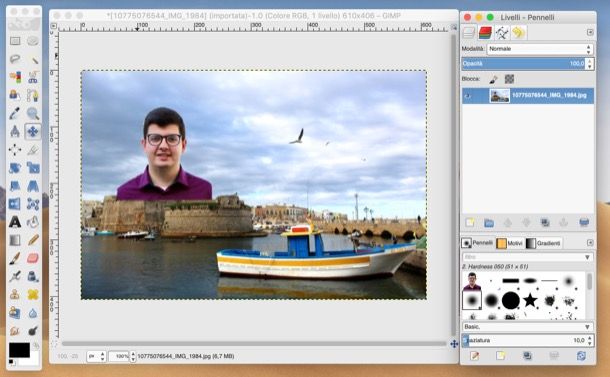Select the Blur/Sharpen droplet tool
The height and width of the screenshot is (377, 610).
click(33, 313)
